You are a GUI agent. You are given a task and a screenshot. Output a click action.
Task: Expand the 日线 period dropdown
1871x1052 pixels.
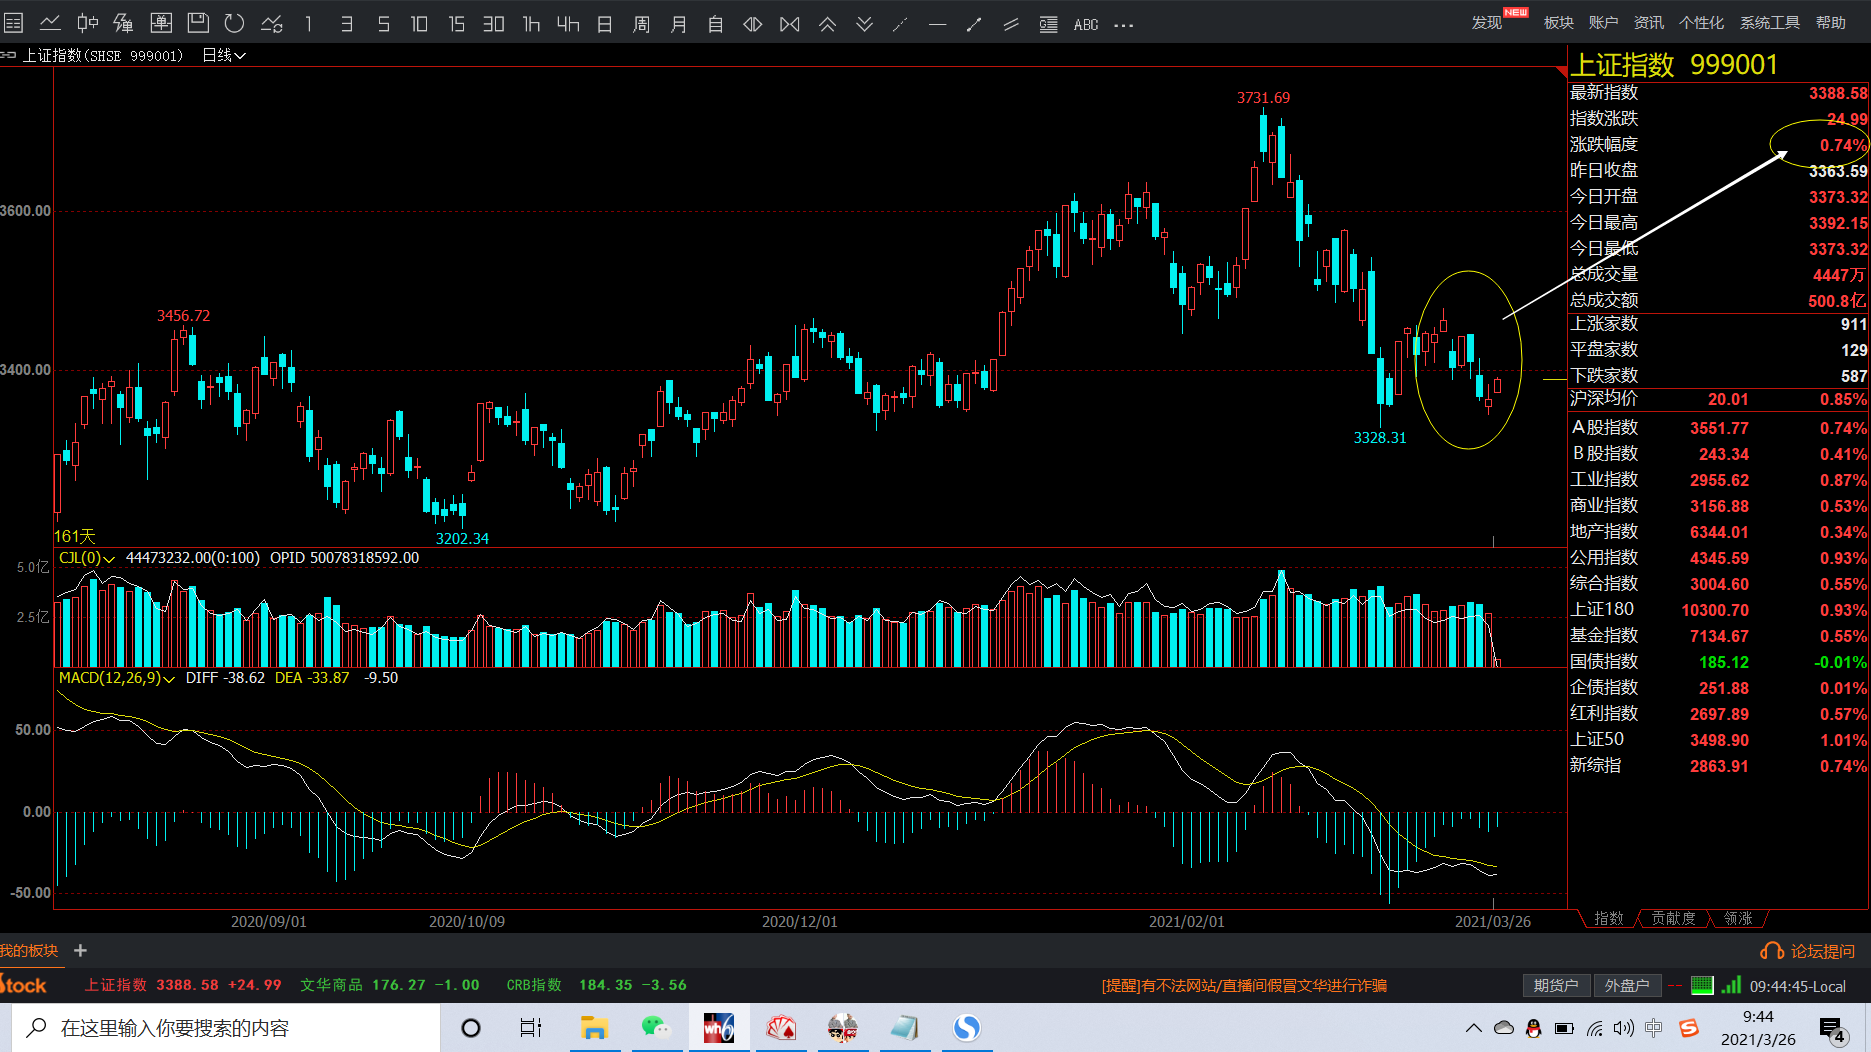pyautogui.click(x=224, y=55)
